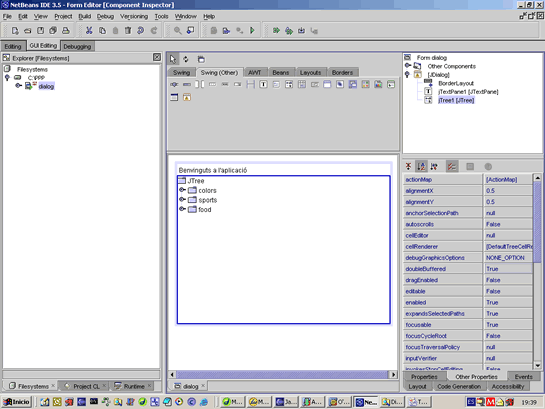The image size is (545, 409).
Task: Expand Other Components in inspector
Action: click(408, 65)
